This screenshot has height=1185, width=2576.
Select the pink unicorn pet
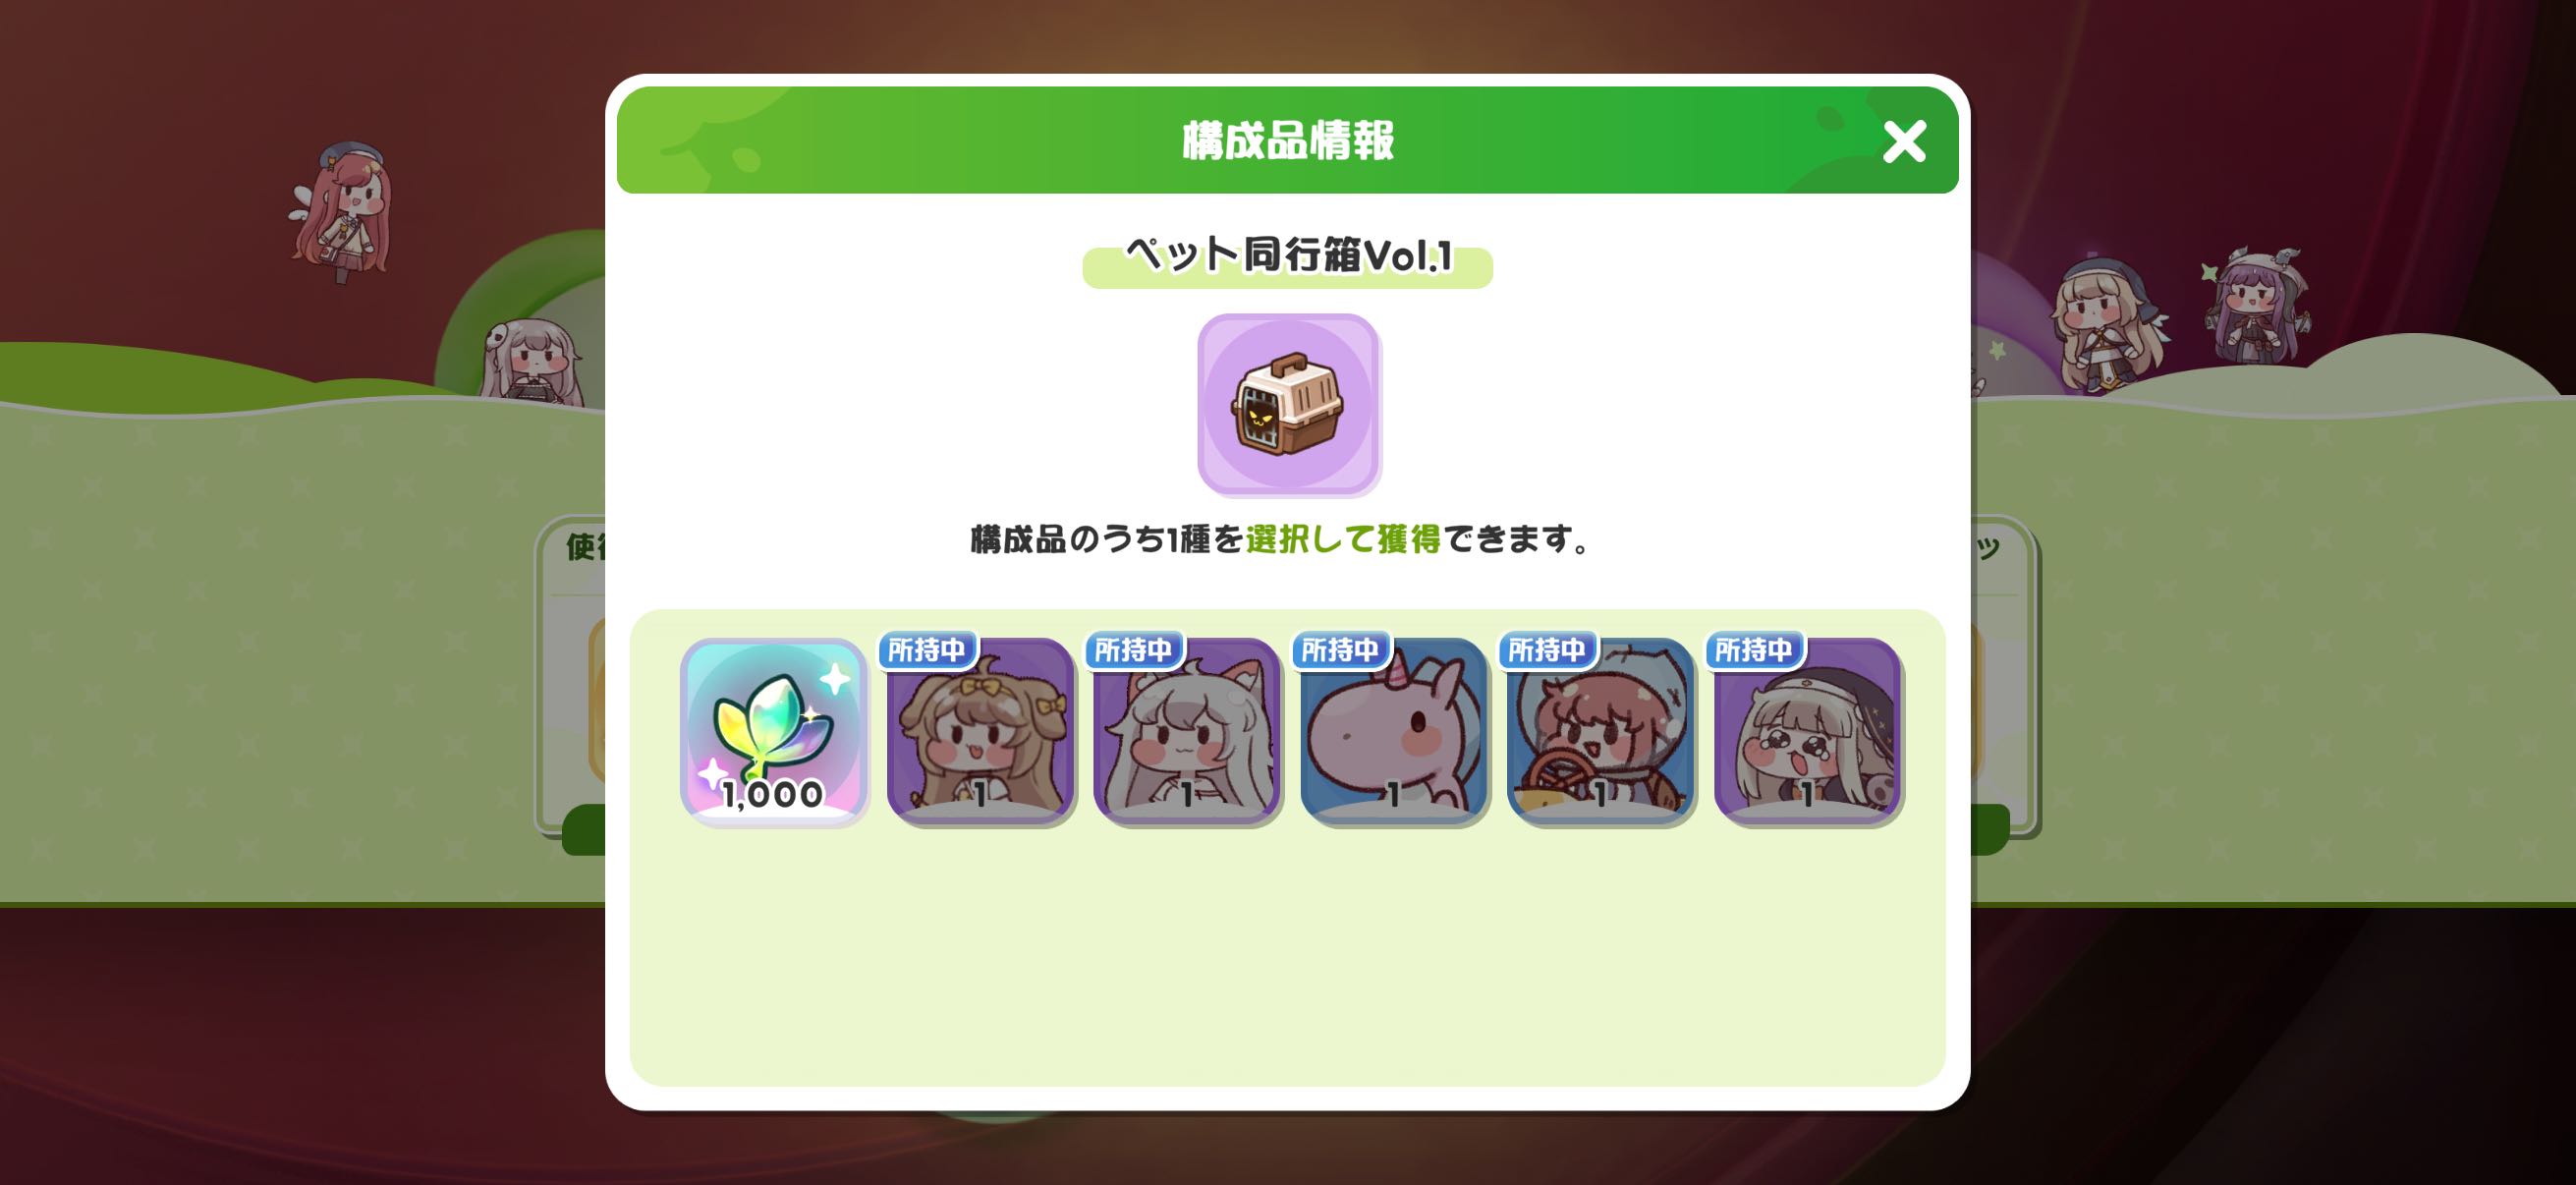tap(1394, 730)
